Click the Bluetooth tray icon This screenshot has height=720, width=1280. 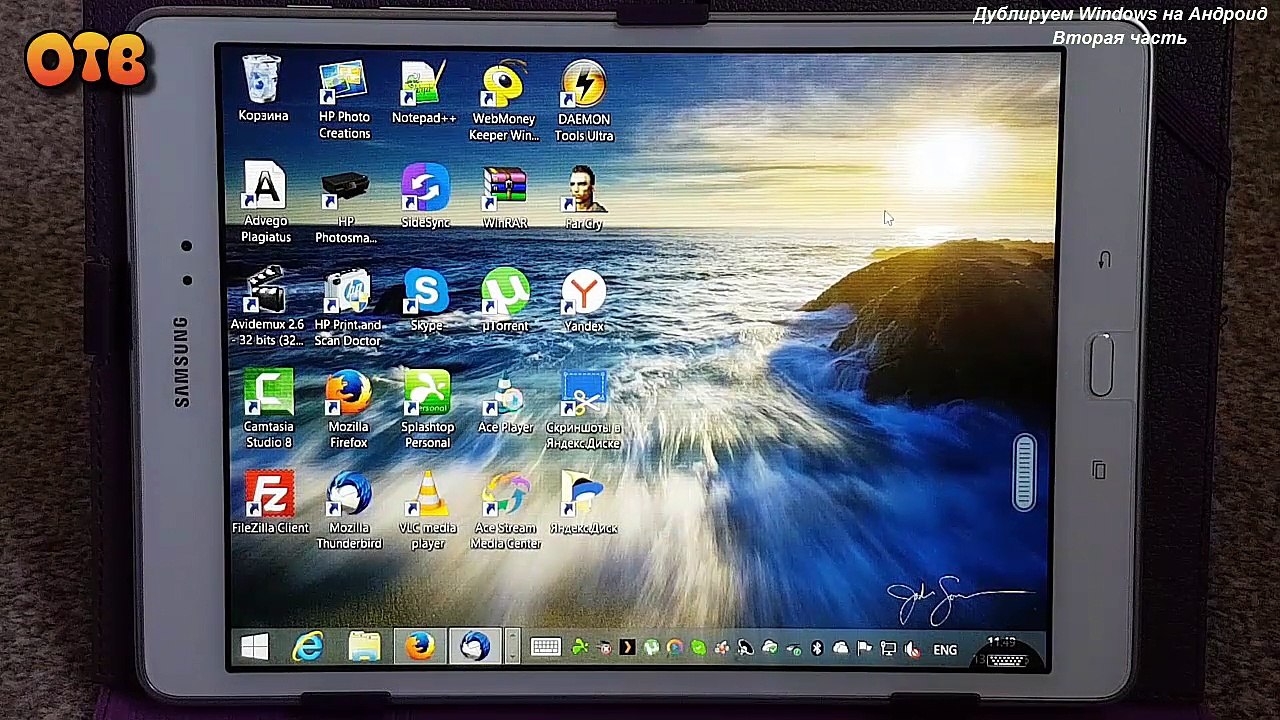(816, 649)
